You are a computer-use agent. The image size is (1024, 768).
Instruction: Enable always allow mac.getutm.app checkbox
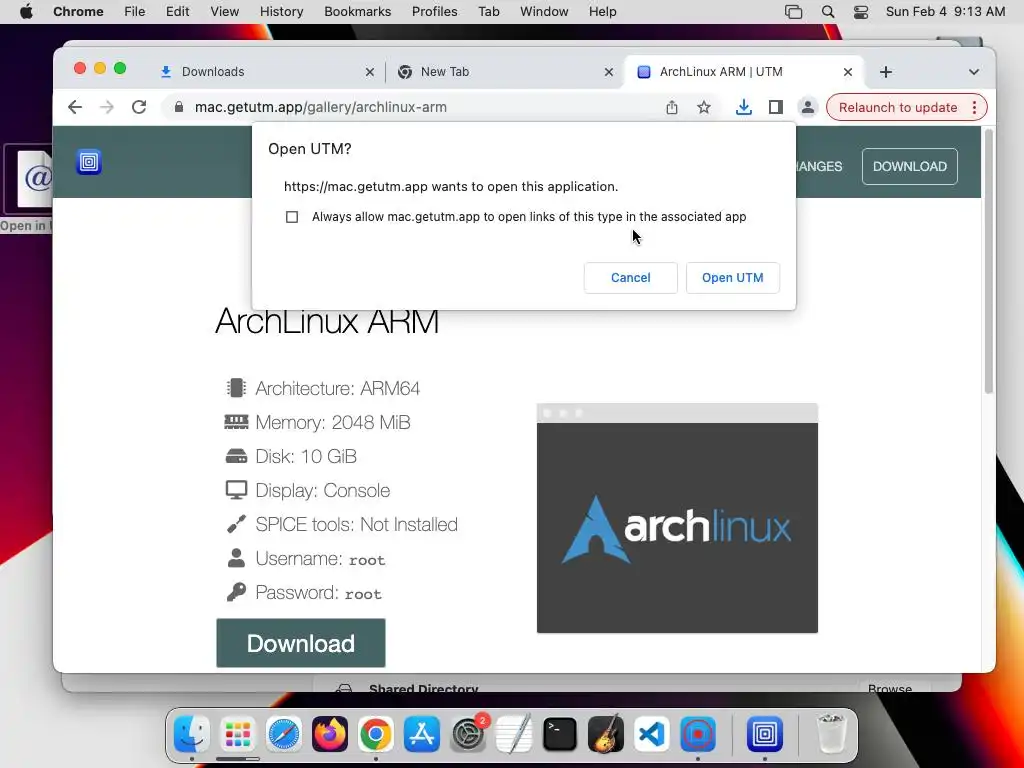292,217
